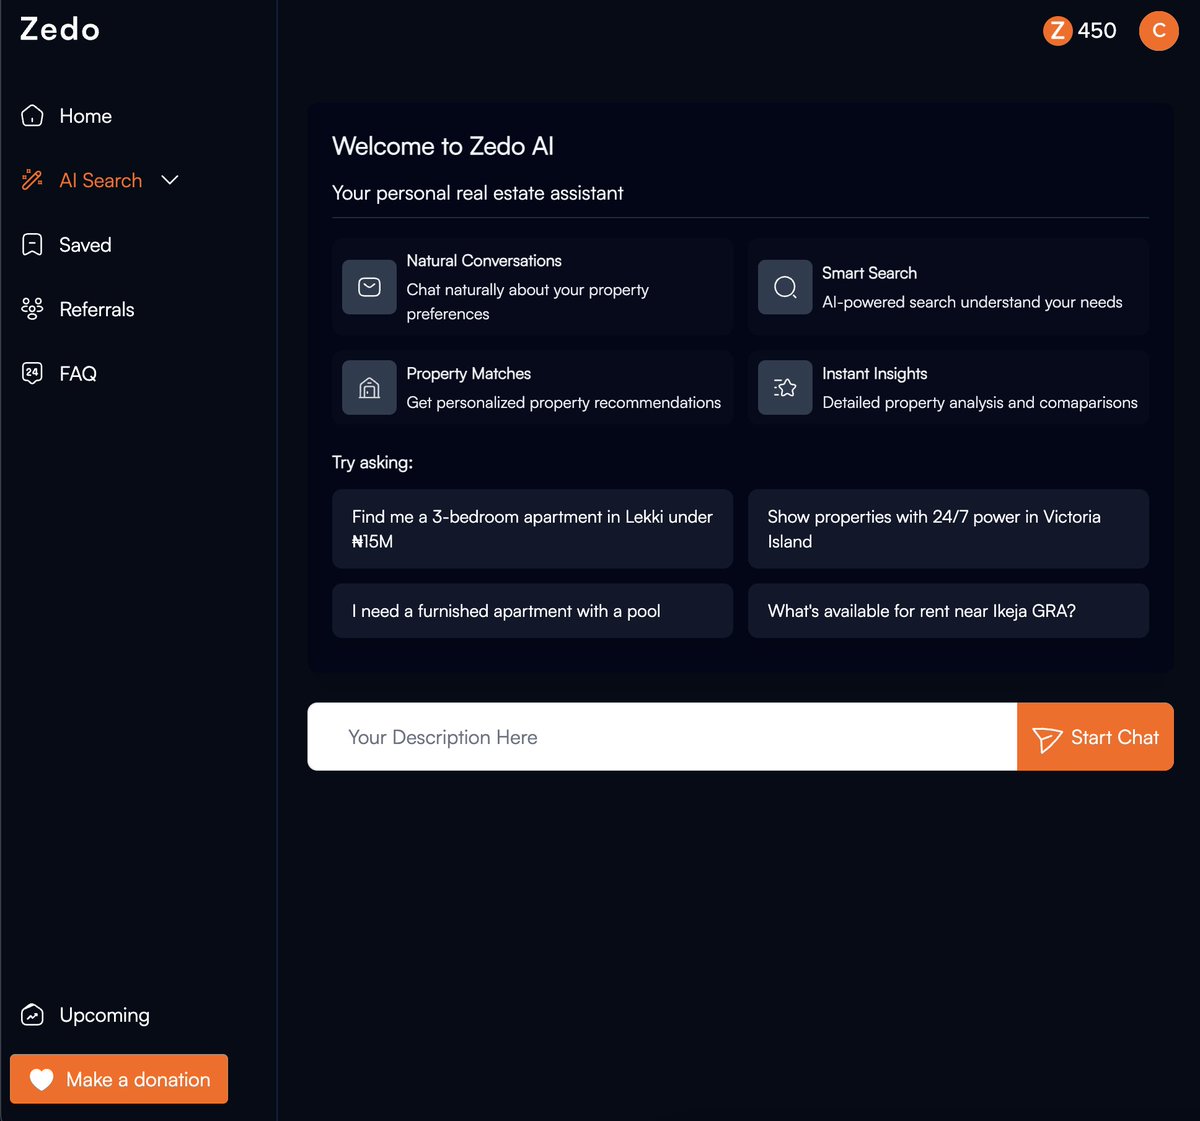The image size is (1200, 1121).
Task: Click Make a donation
Action: pos(118,1079)
